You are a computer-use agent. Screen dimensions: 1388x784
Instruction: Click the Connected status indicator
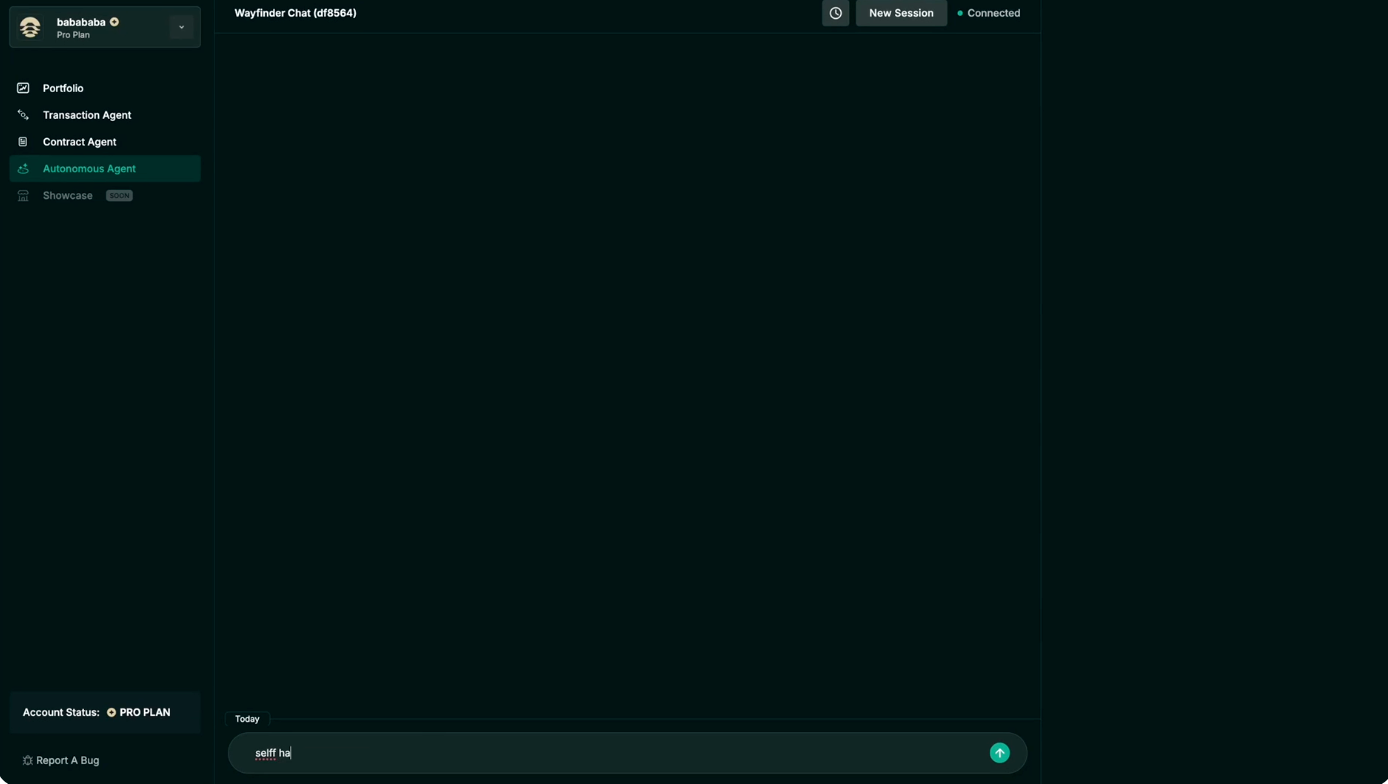(x=989, y=13)
